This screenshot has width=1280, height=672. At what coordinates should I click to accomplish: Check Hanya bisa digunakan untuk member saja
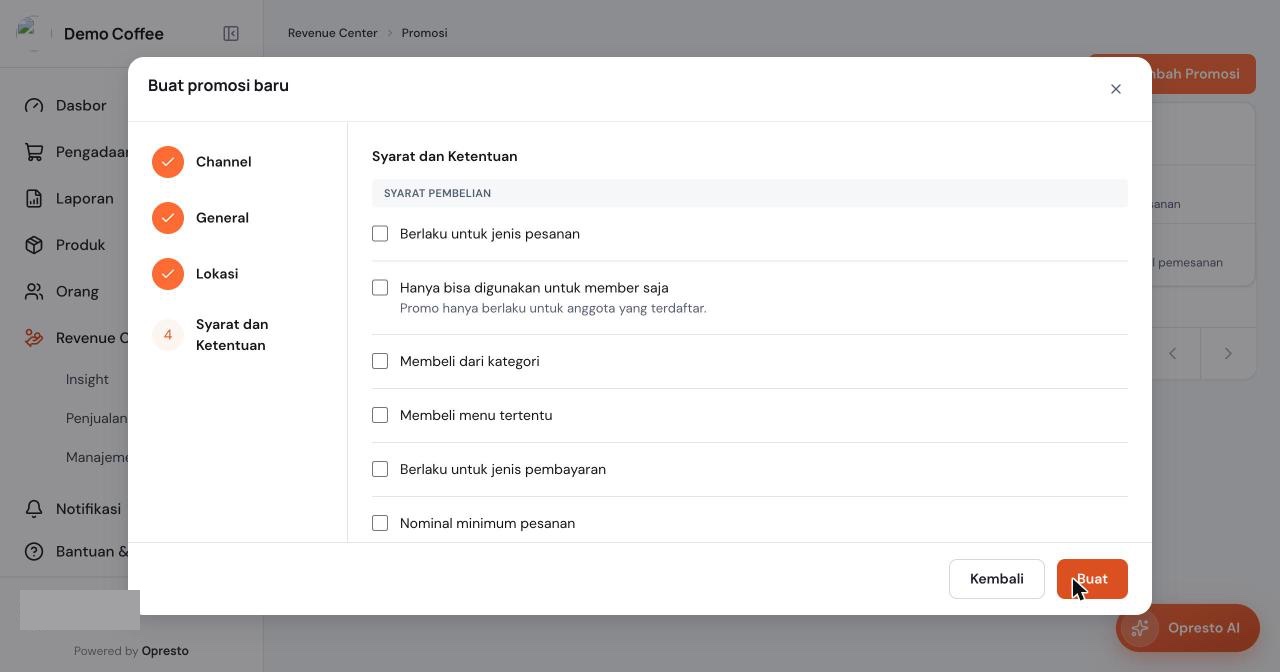[380, 288]
